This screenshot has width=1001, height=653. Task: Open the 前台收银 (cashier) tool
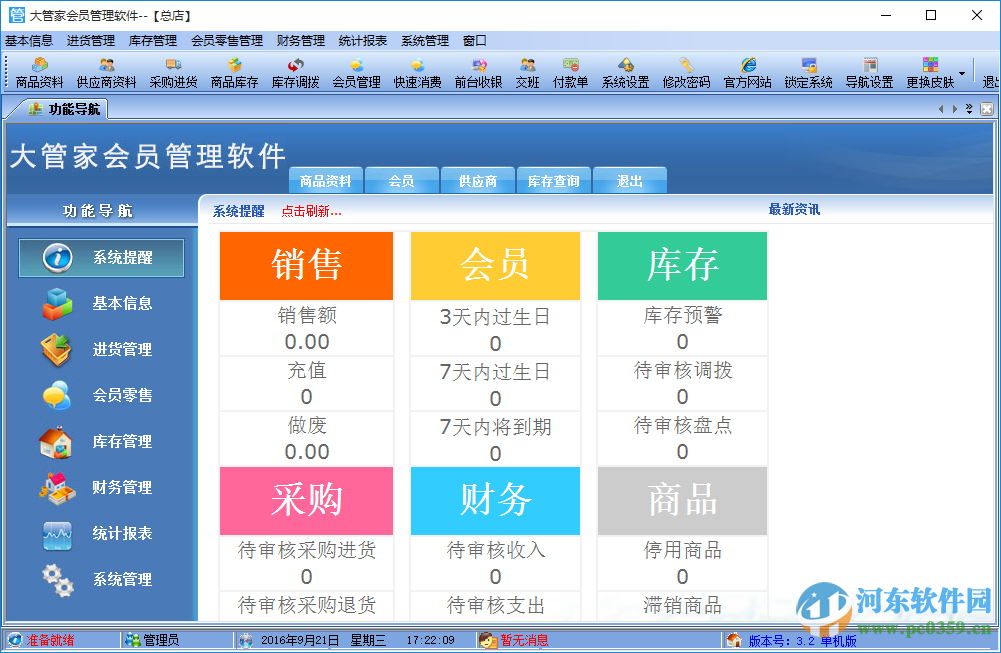point(478,72)
